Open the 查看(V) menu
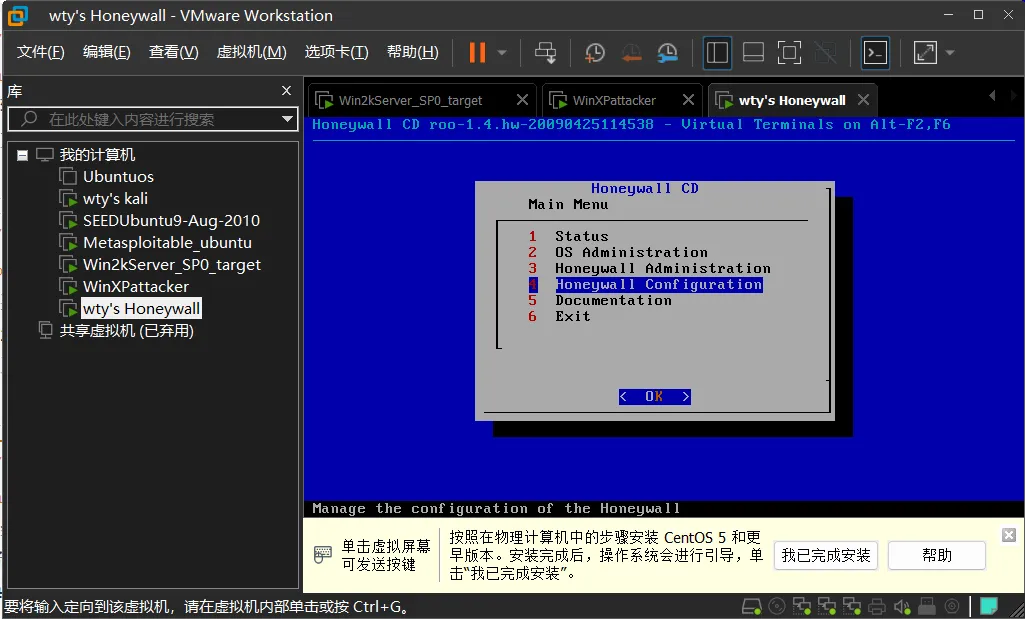 pos(173,52)
